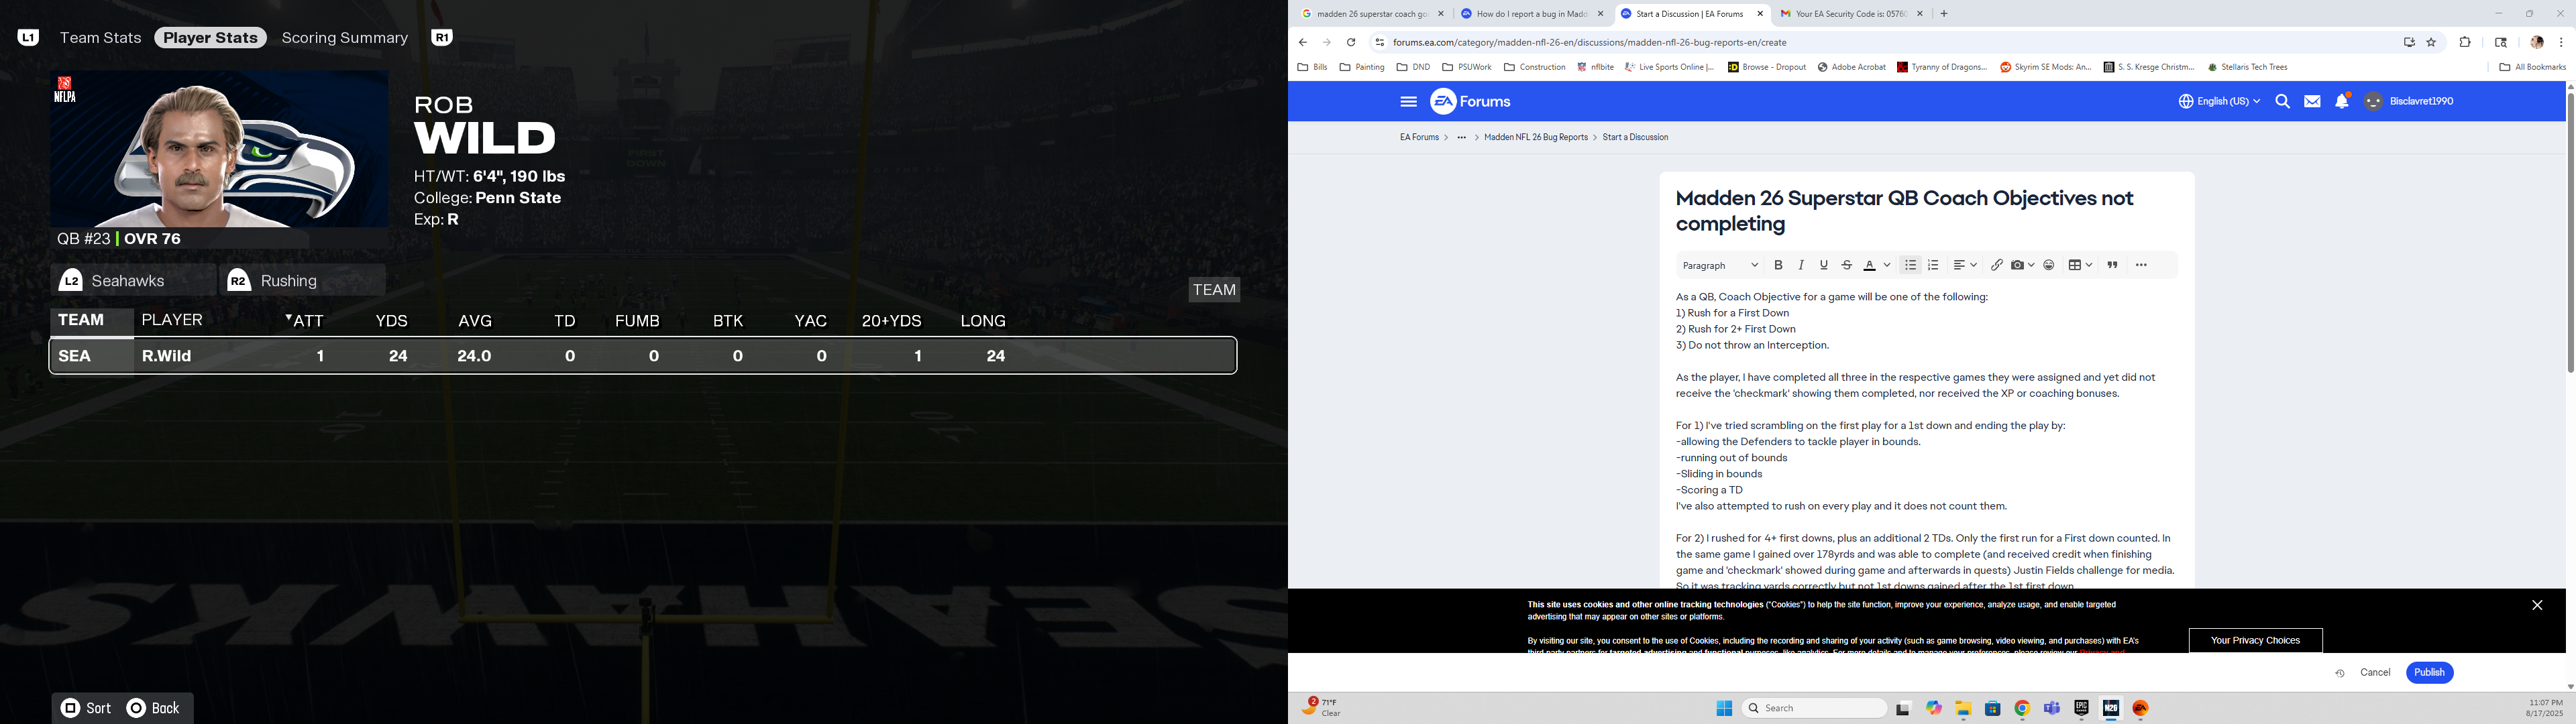This screenshot has height=724, width=2576.
Task: Change the Seahawks team selector in Madden
Action: (134, 280)
